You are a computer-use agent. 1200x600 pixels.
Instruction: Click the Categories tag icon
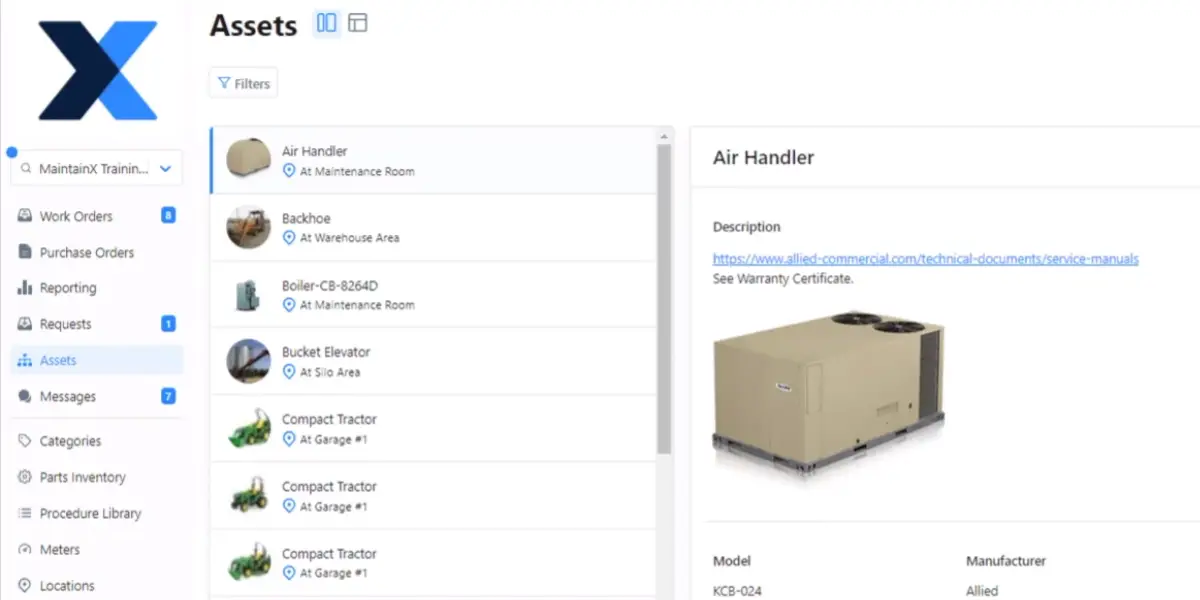coord(25,441)
